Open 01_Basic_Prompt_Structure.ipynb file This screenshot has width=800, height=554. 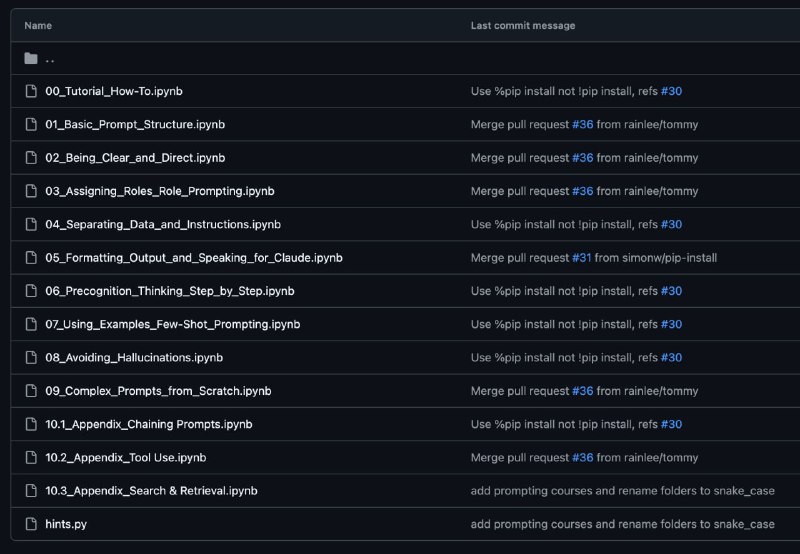(135, 124)
